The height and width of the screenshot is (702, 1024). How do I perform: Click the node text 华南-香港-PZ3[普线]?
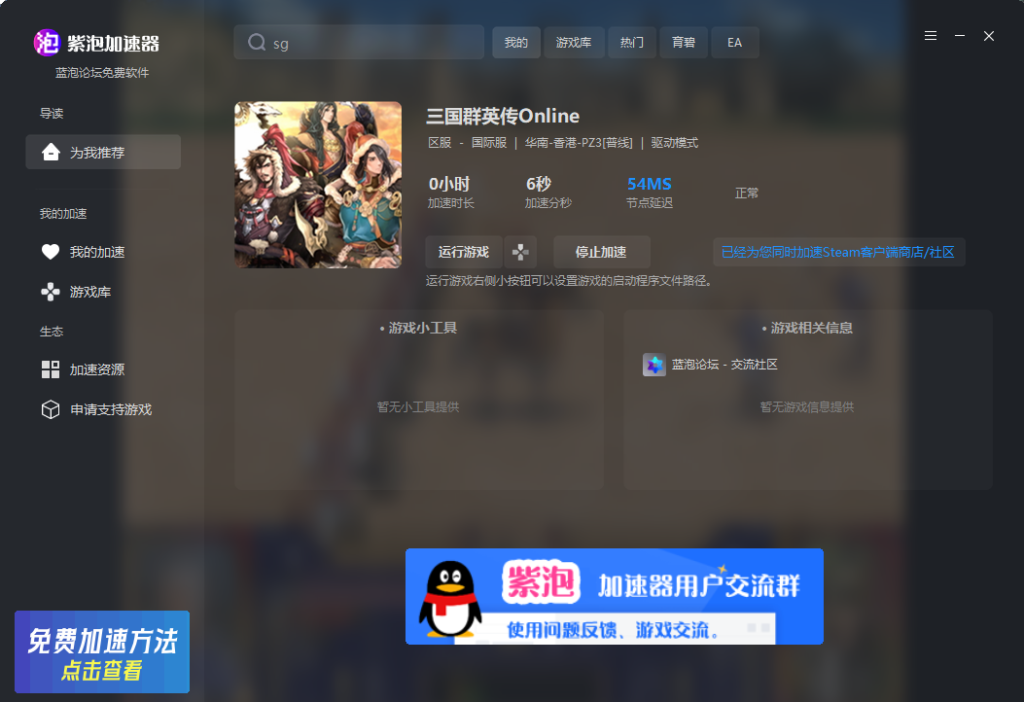tap(579, 143)
